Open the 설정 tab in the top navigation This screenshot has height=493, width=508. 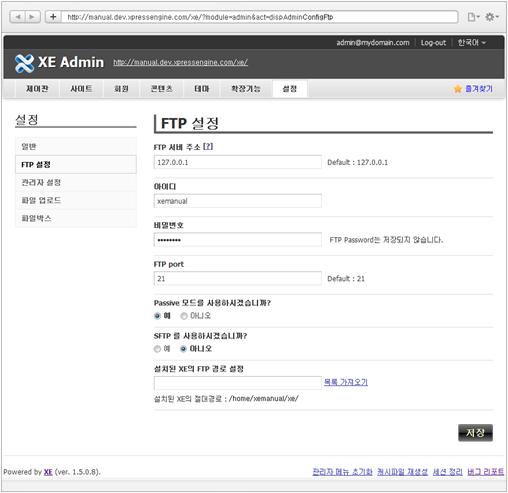(x=290, y=89)
